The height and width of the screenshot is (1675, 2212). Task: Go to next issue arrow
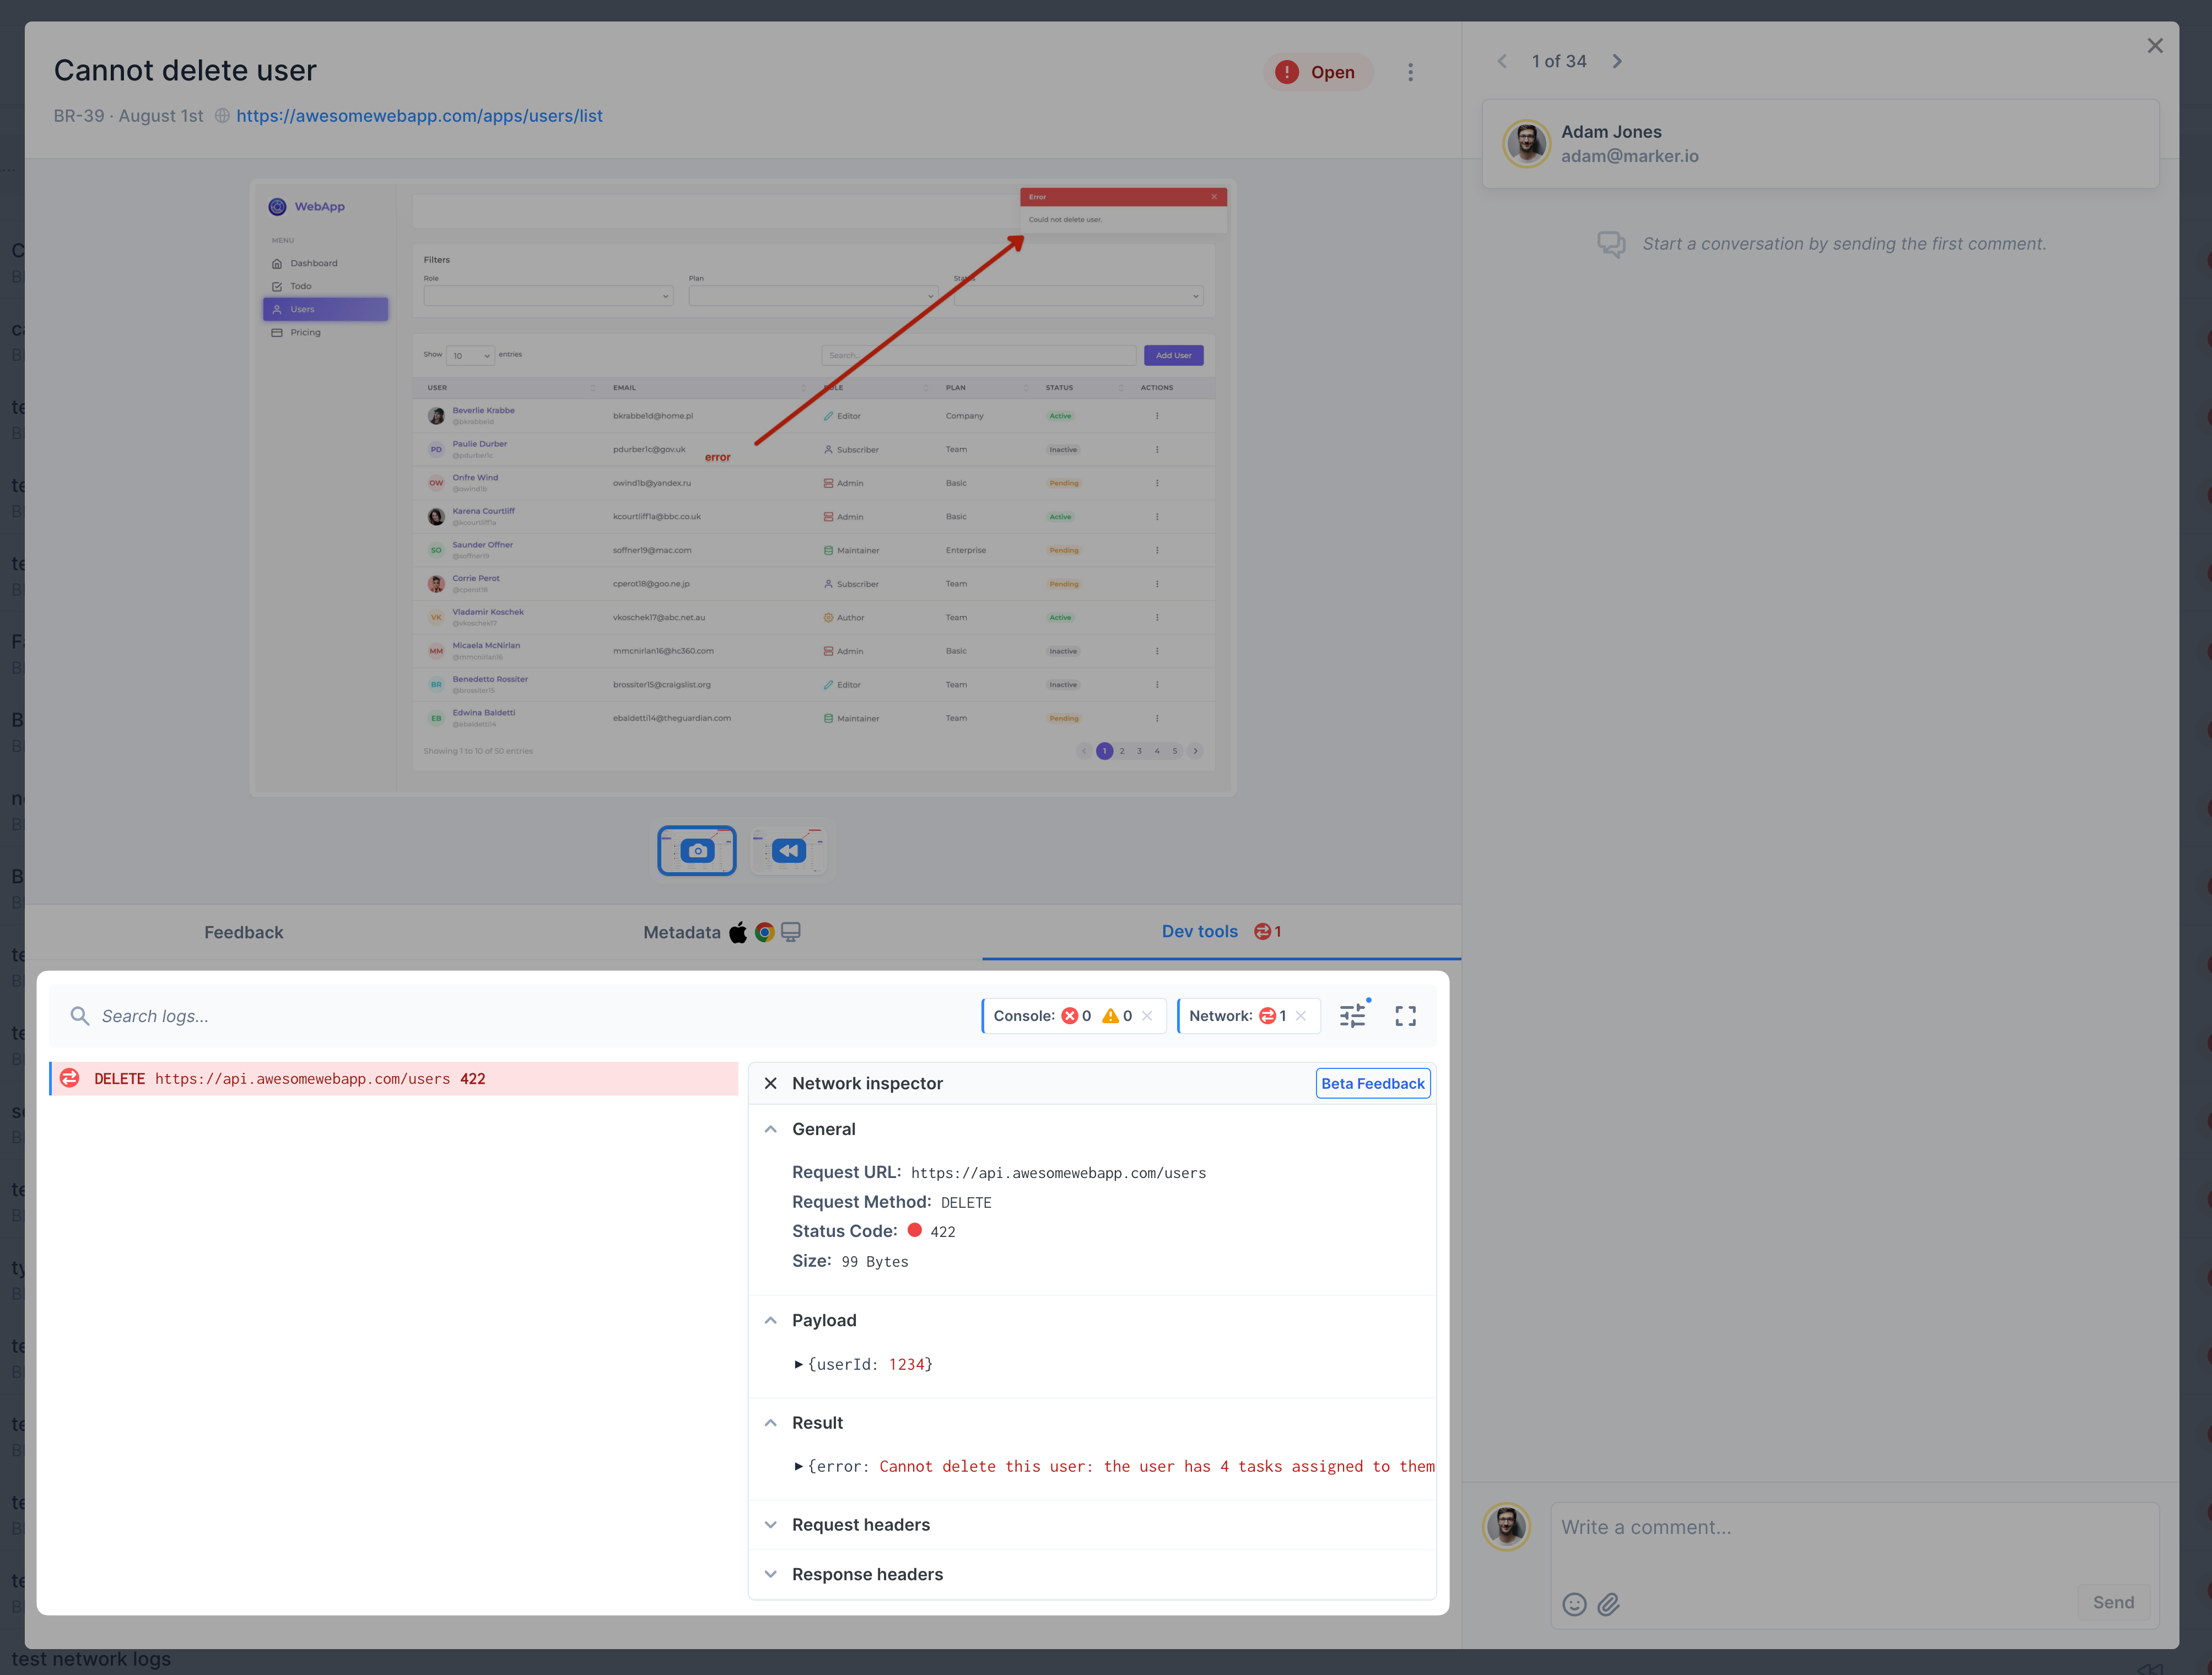(x=1617, y=62)
